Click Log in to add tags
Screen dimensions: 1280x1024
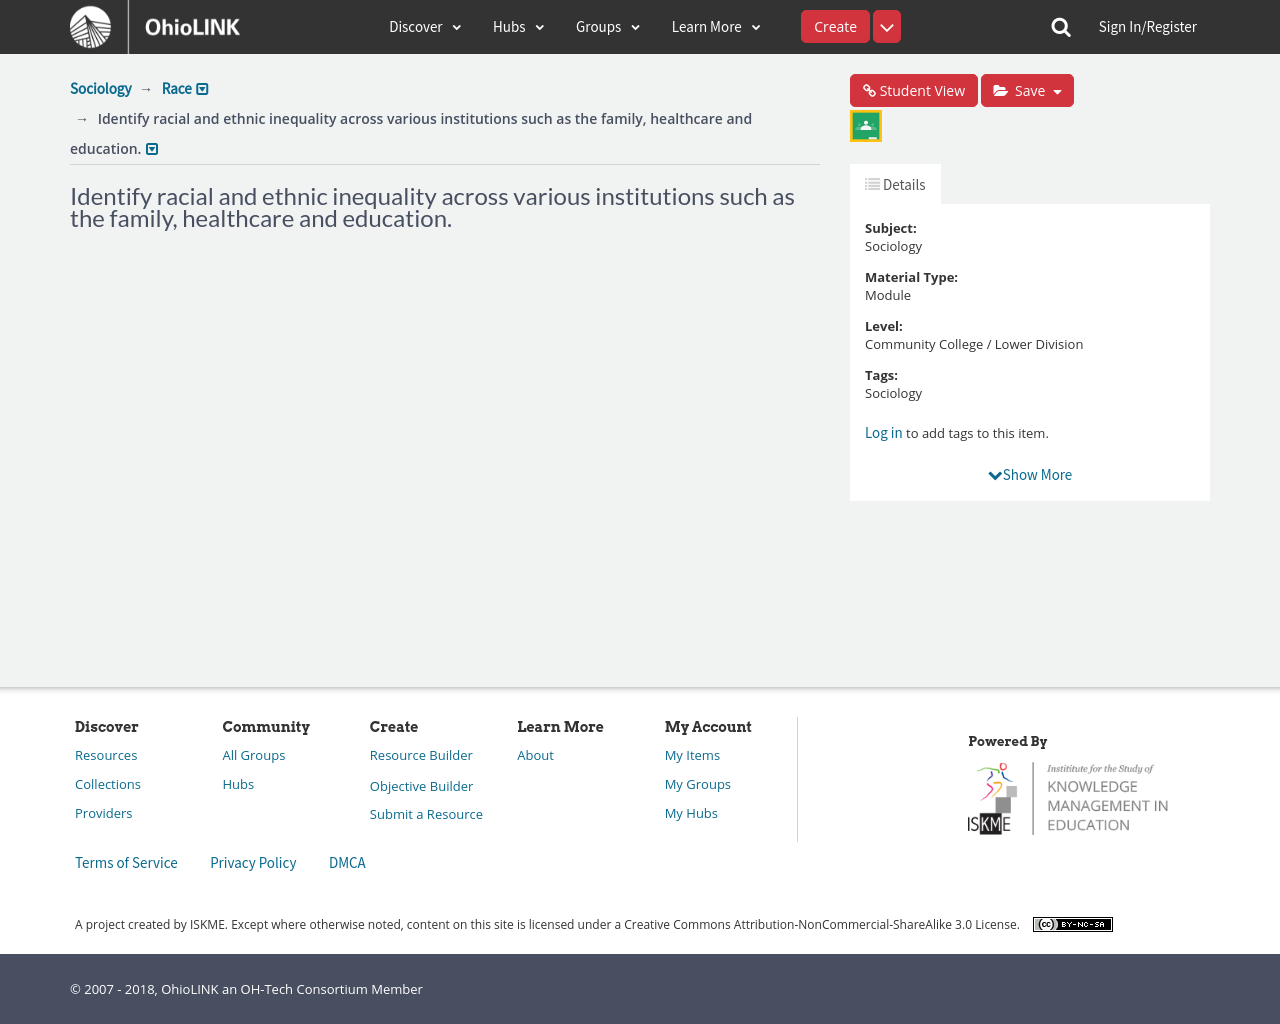point(883,433)
